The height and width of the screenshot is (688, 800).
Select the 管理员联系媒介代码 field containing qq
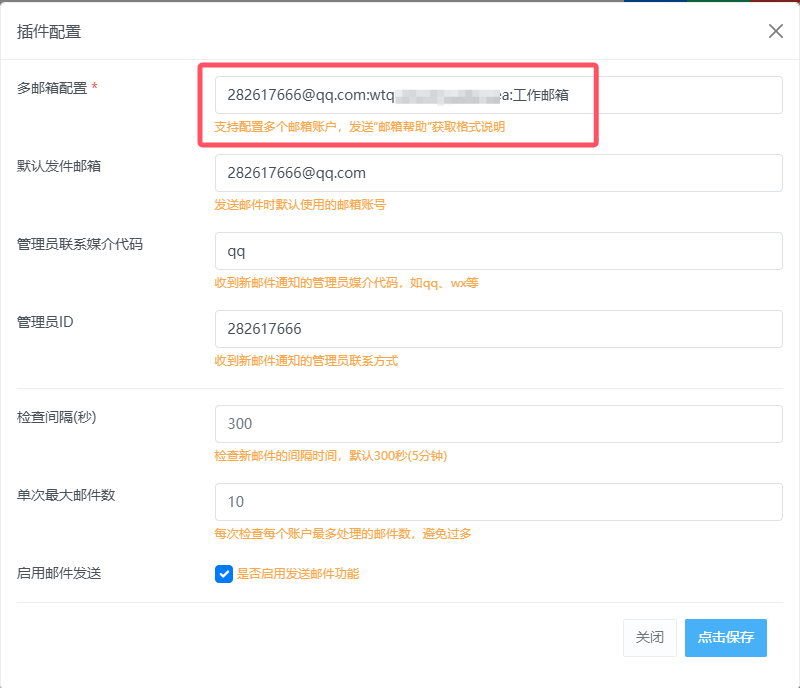[498, 251]
